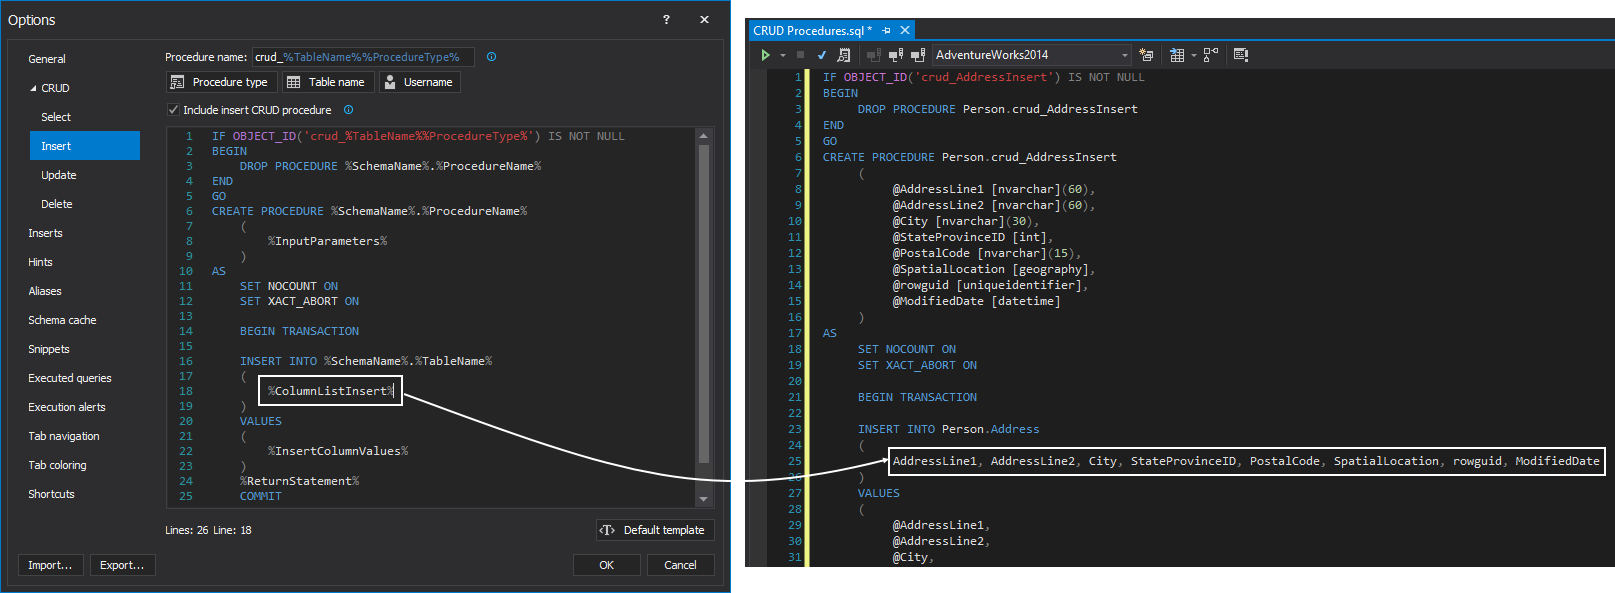
Task: Click the display estimated execution plan icon
Action: pos(843,55)
